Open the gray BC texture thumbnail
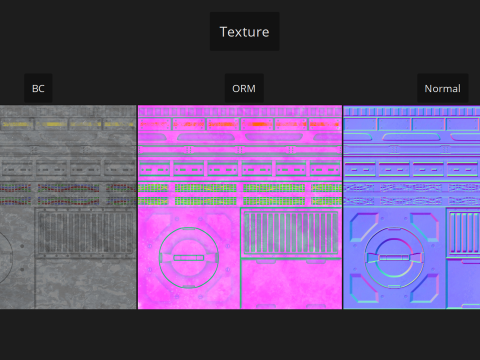 68,207
